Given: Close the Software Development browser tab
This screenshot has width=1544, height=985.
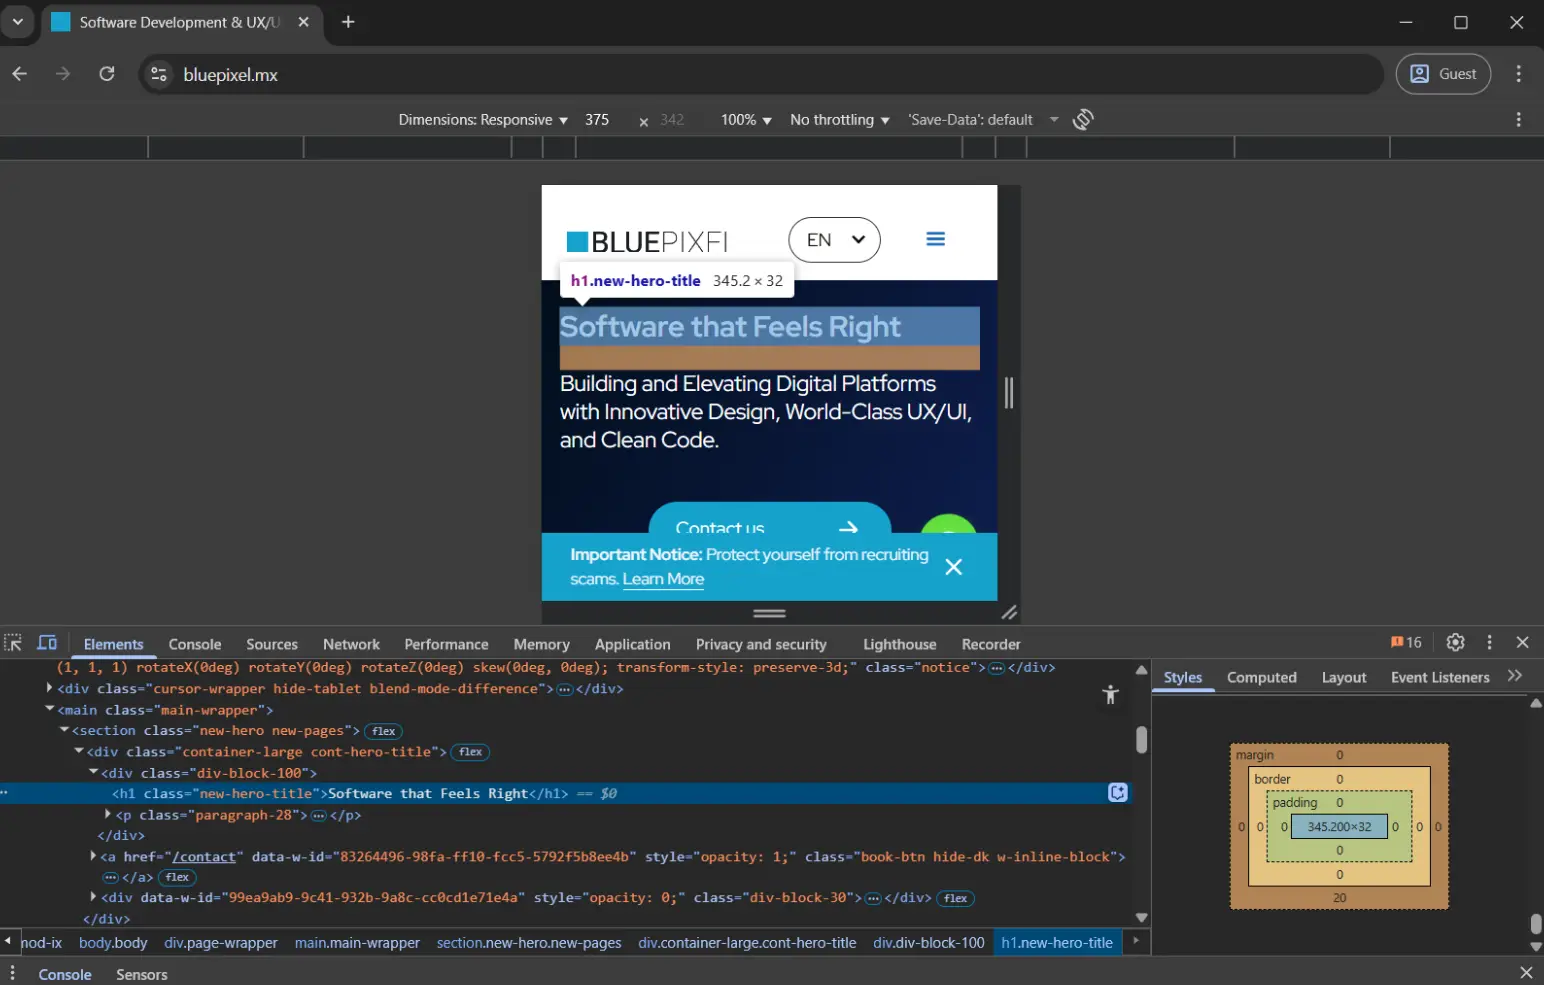Looking at the screenshot, I should tap(303, 22).
